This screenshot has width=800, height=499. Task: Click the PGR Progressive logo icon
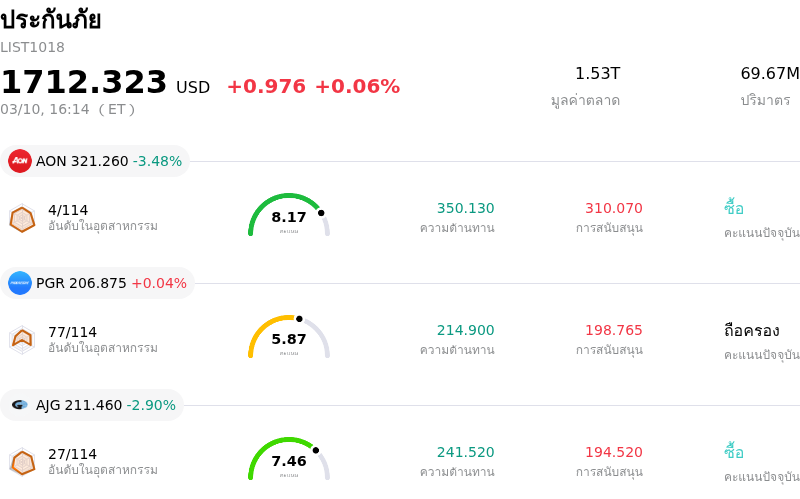(20, 283)
